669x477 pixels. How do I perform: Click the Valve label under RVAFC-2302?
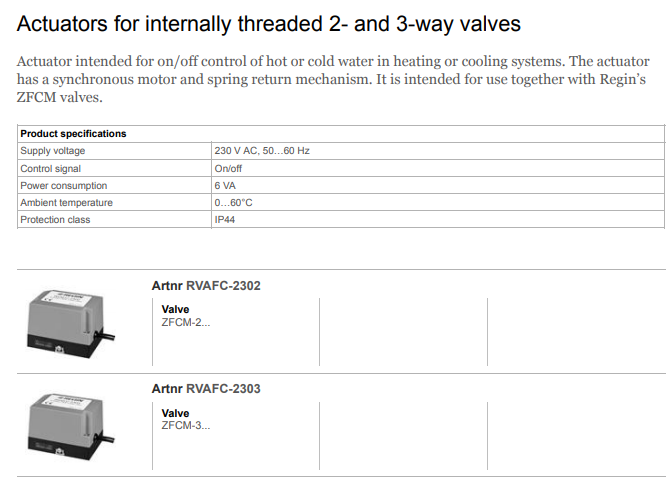175,310
